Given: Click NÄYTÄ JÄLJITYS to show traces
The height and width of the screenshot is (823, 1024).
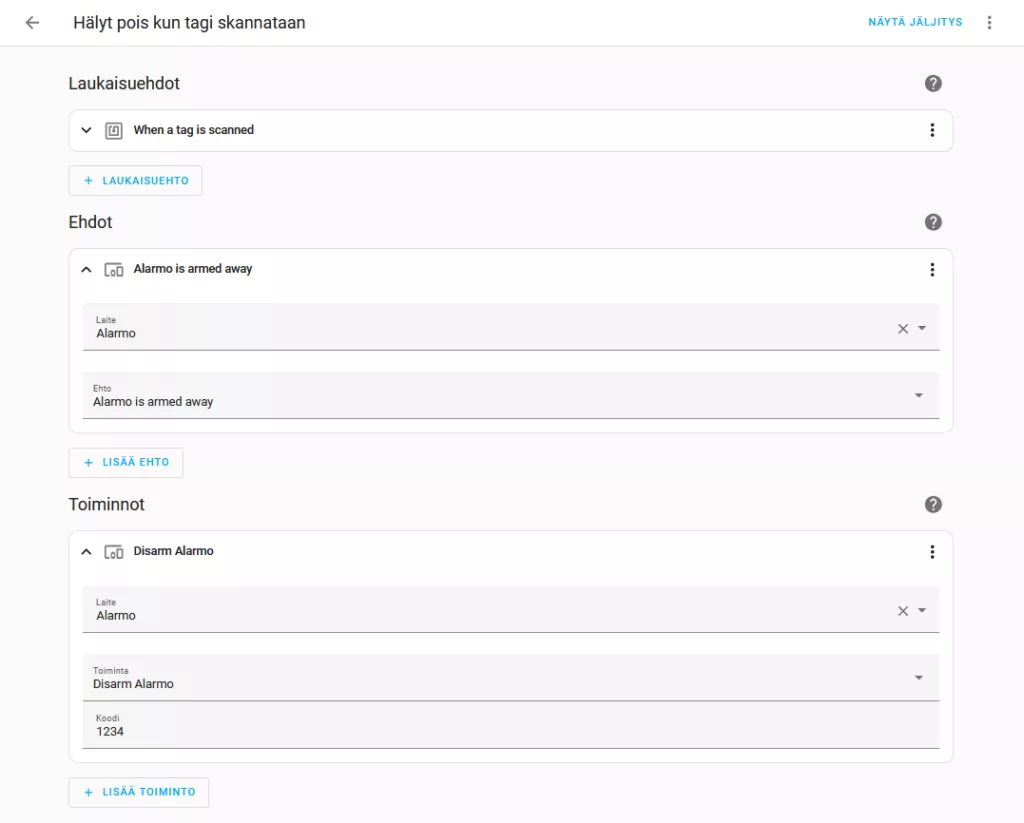Looking at the screenshot, I should (915, 22).
